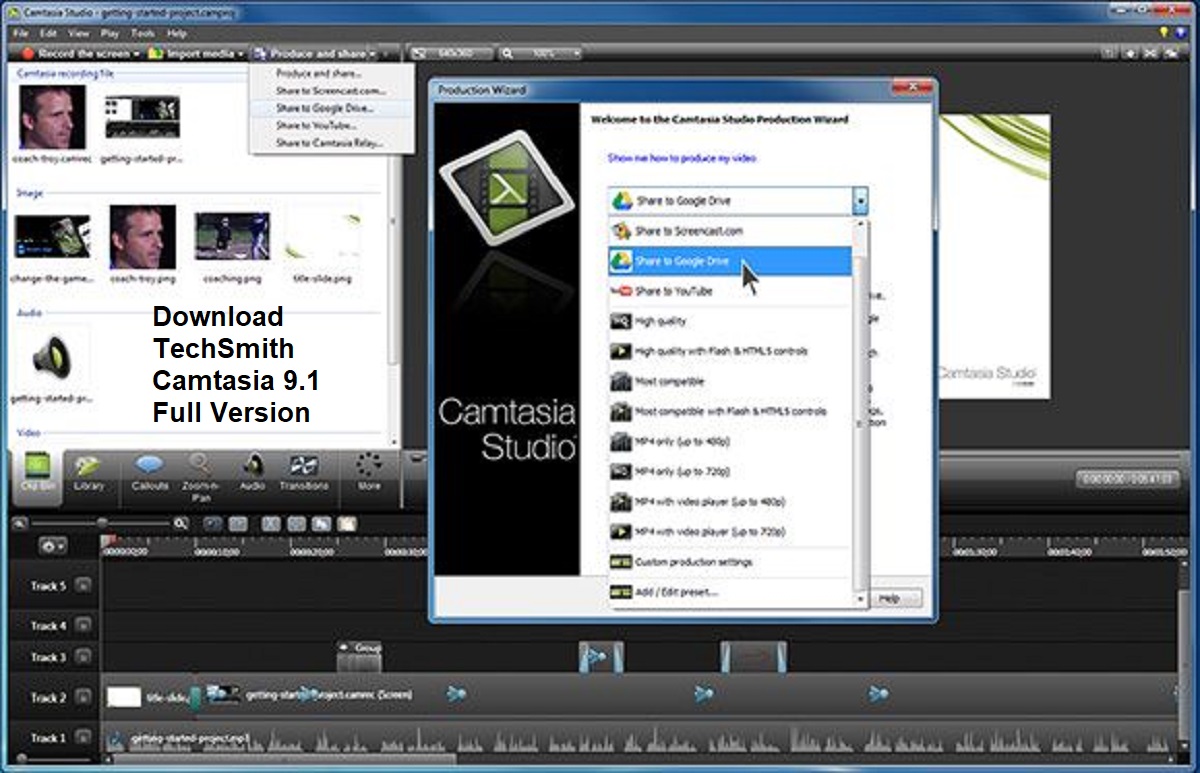Adjust the timeline zoom slider
Viewport: 1200px width, 773px height.
[x=103, y=521]
